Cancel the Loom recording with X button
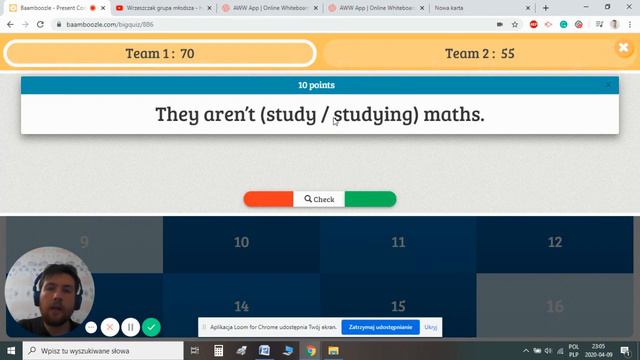 (110, 327)
